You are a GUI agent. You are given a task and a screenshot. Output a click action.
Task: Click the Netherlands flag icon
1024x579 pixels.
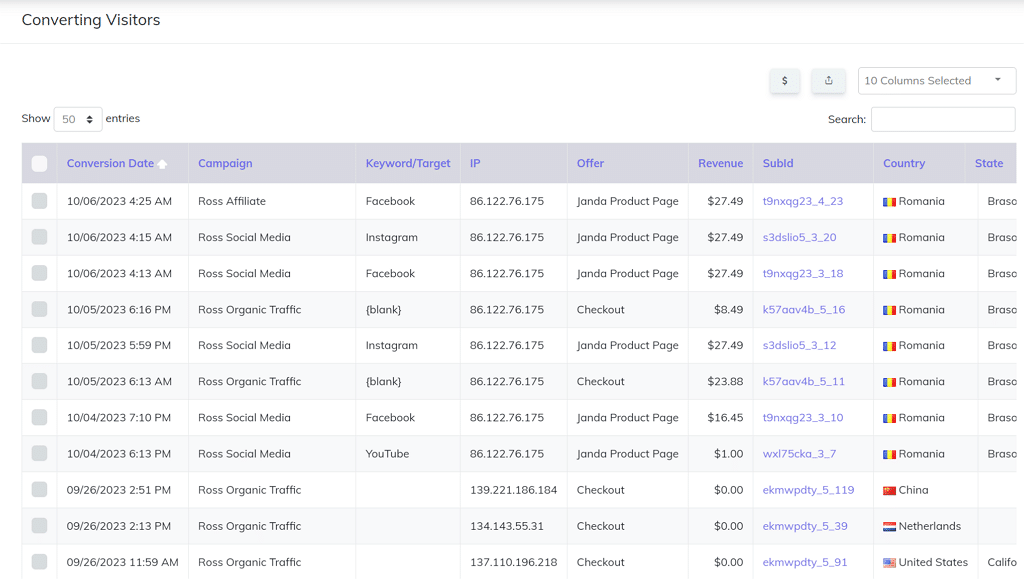[889, 527]
